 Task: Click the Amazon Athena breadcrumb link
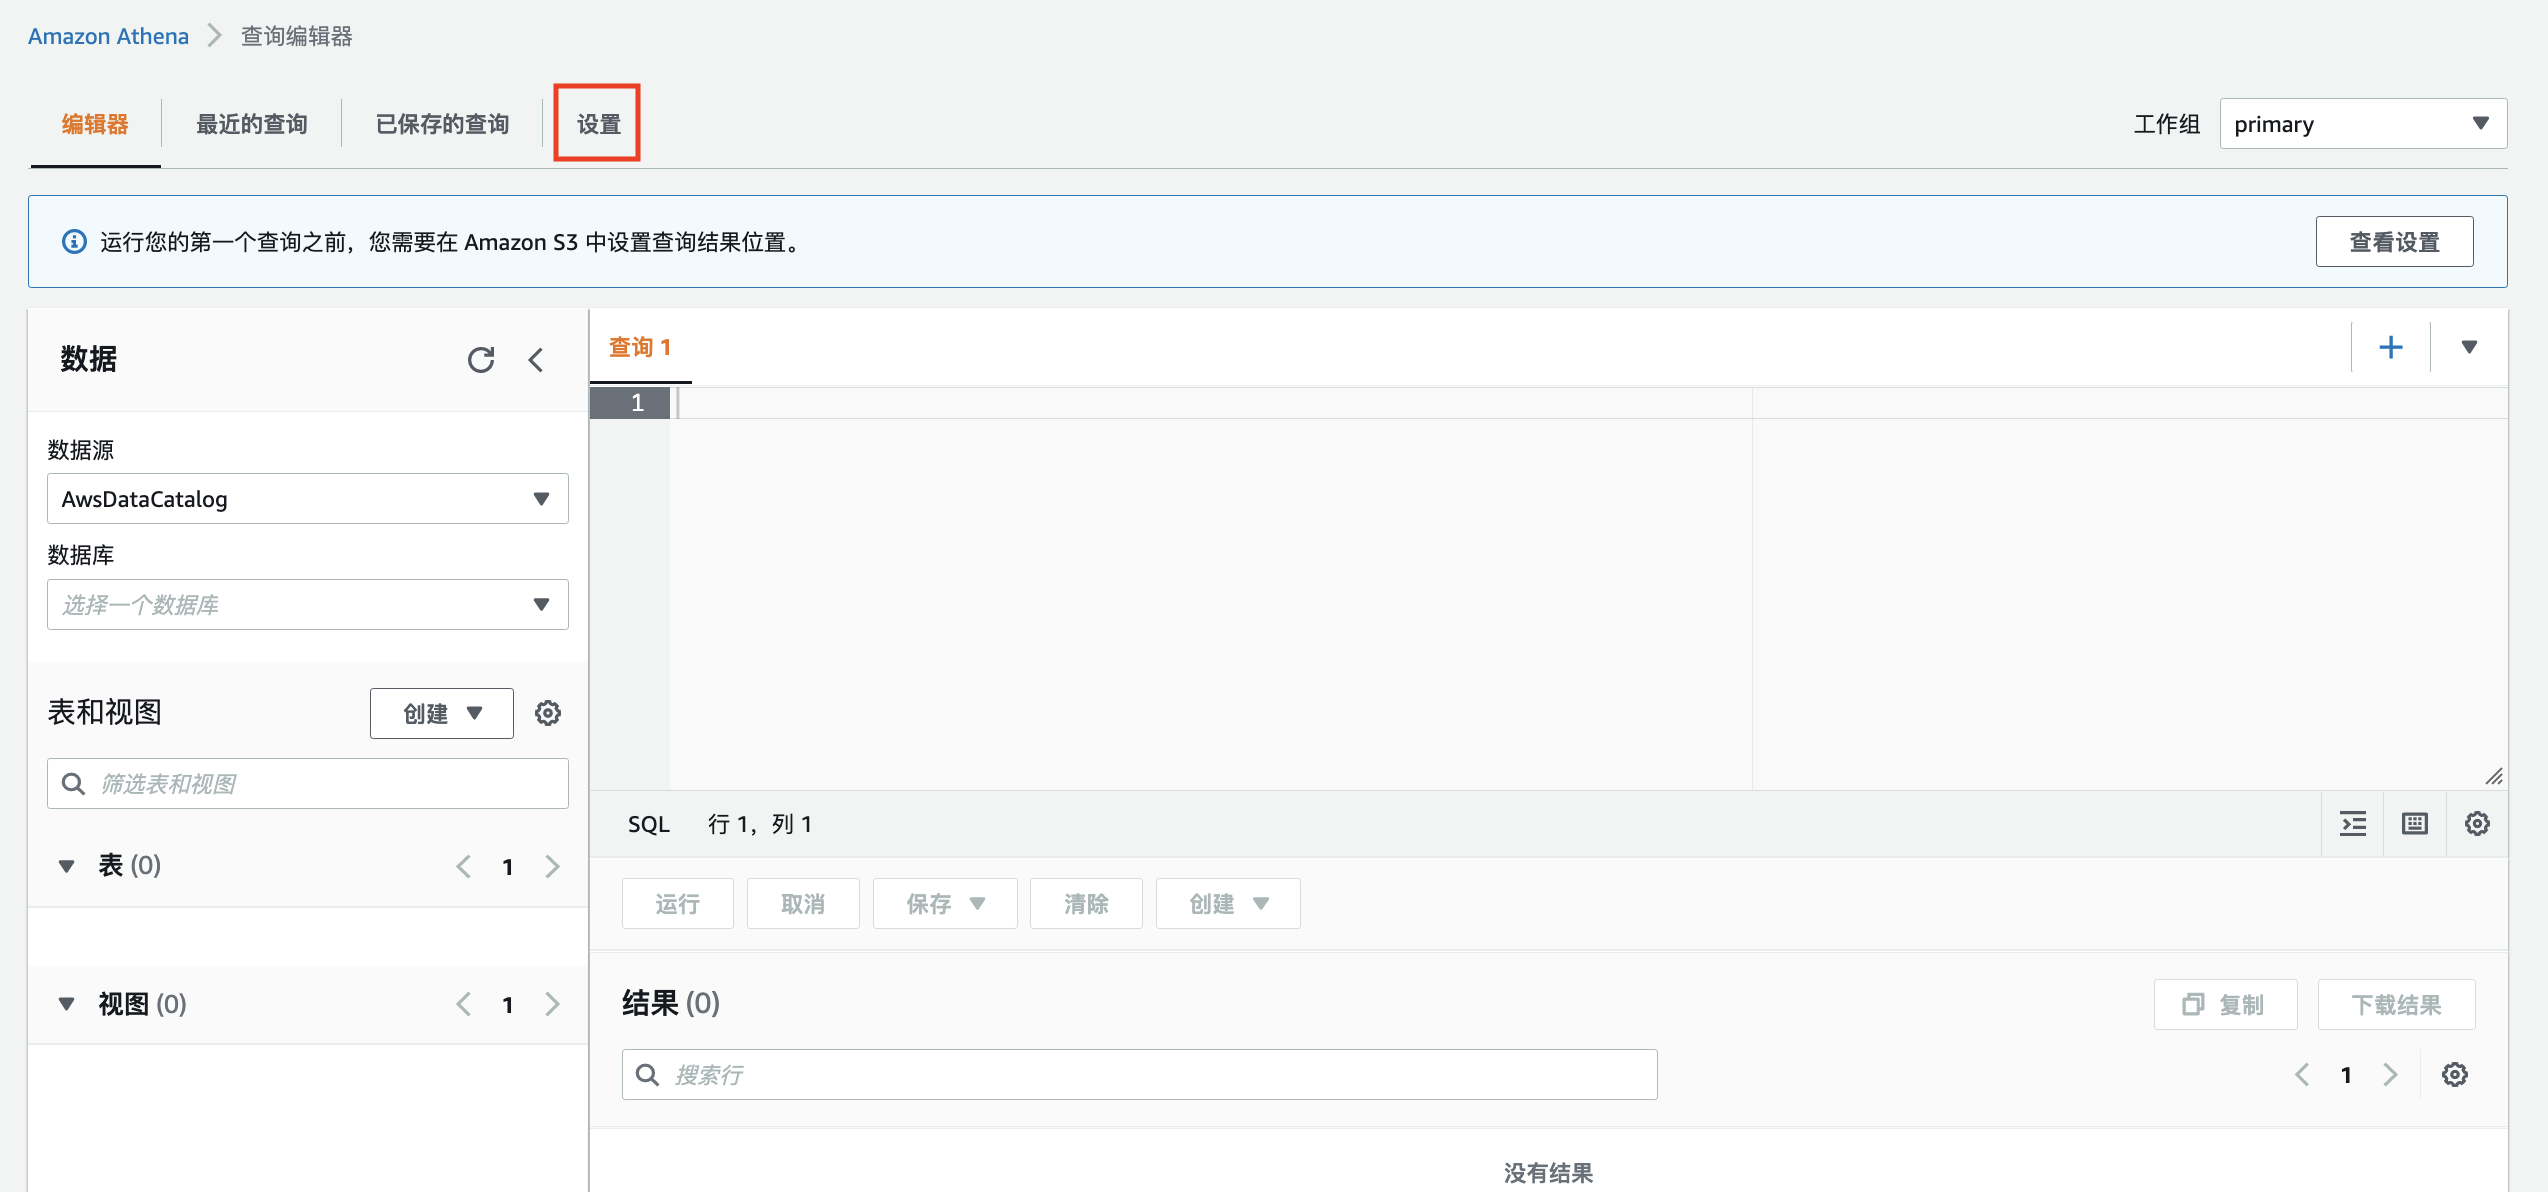coord(108,36)
